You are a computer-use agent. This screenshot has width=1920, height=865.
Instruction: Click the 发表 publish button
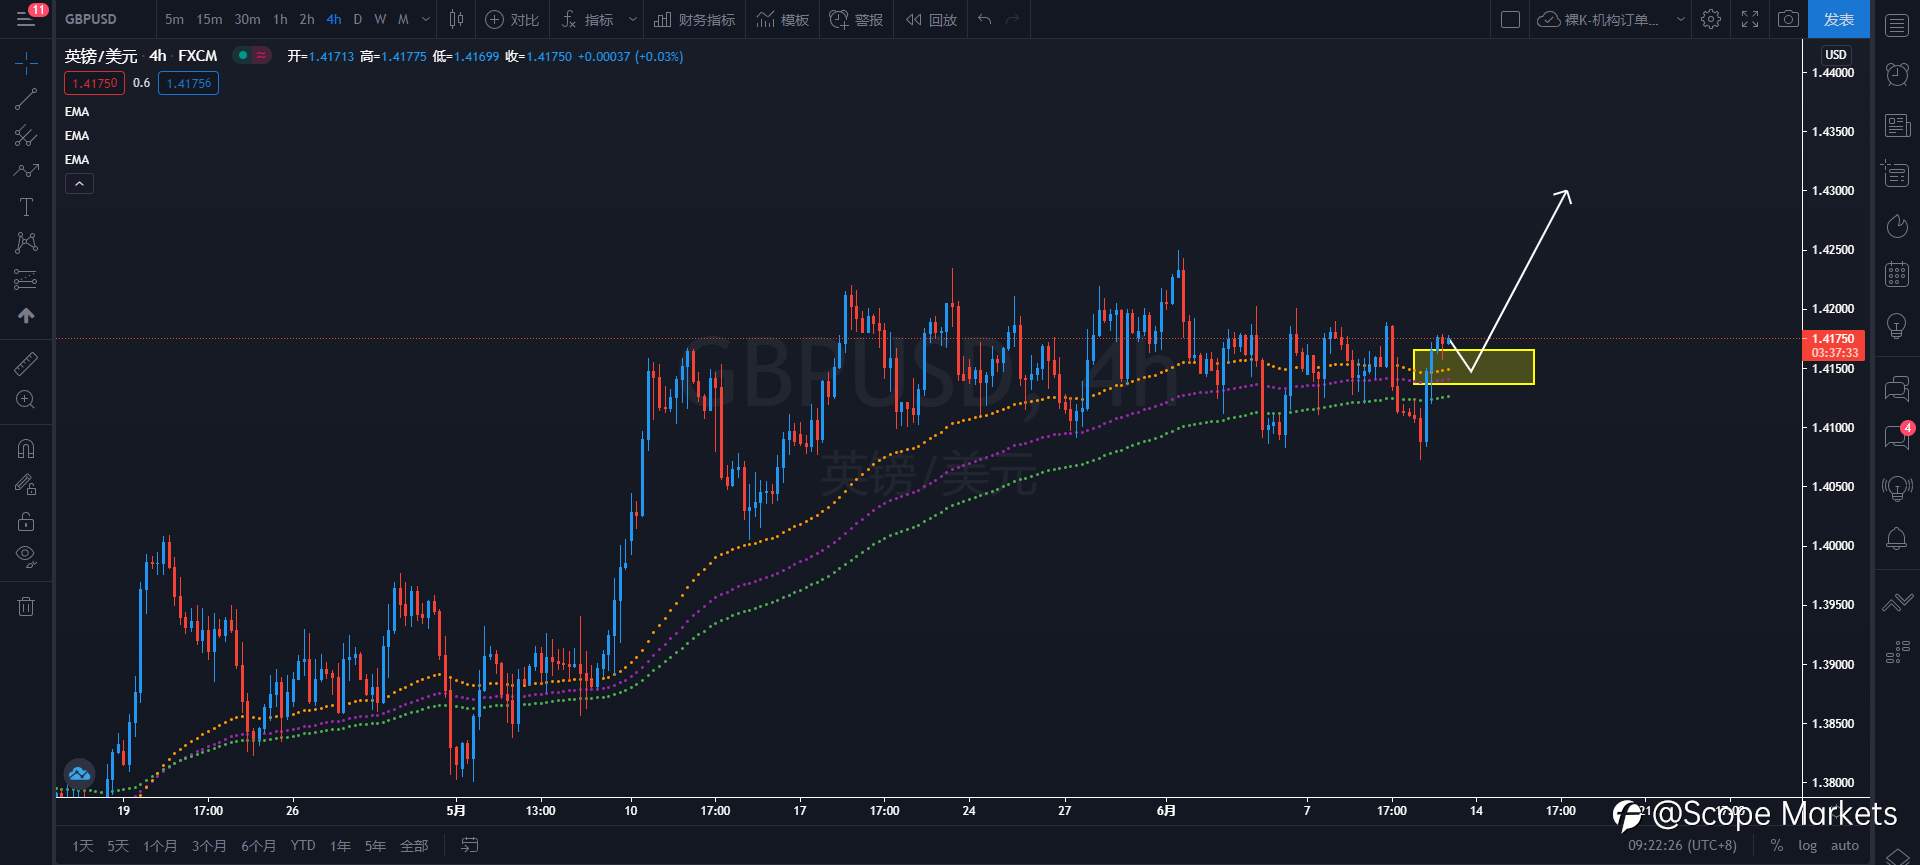pos(1838,19)
